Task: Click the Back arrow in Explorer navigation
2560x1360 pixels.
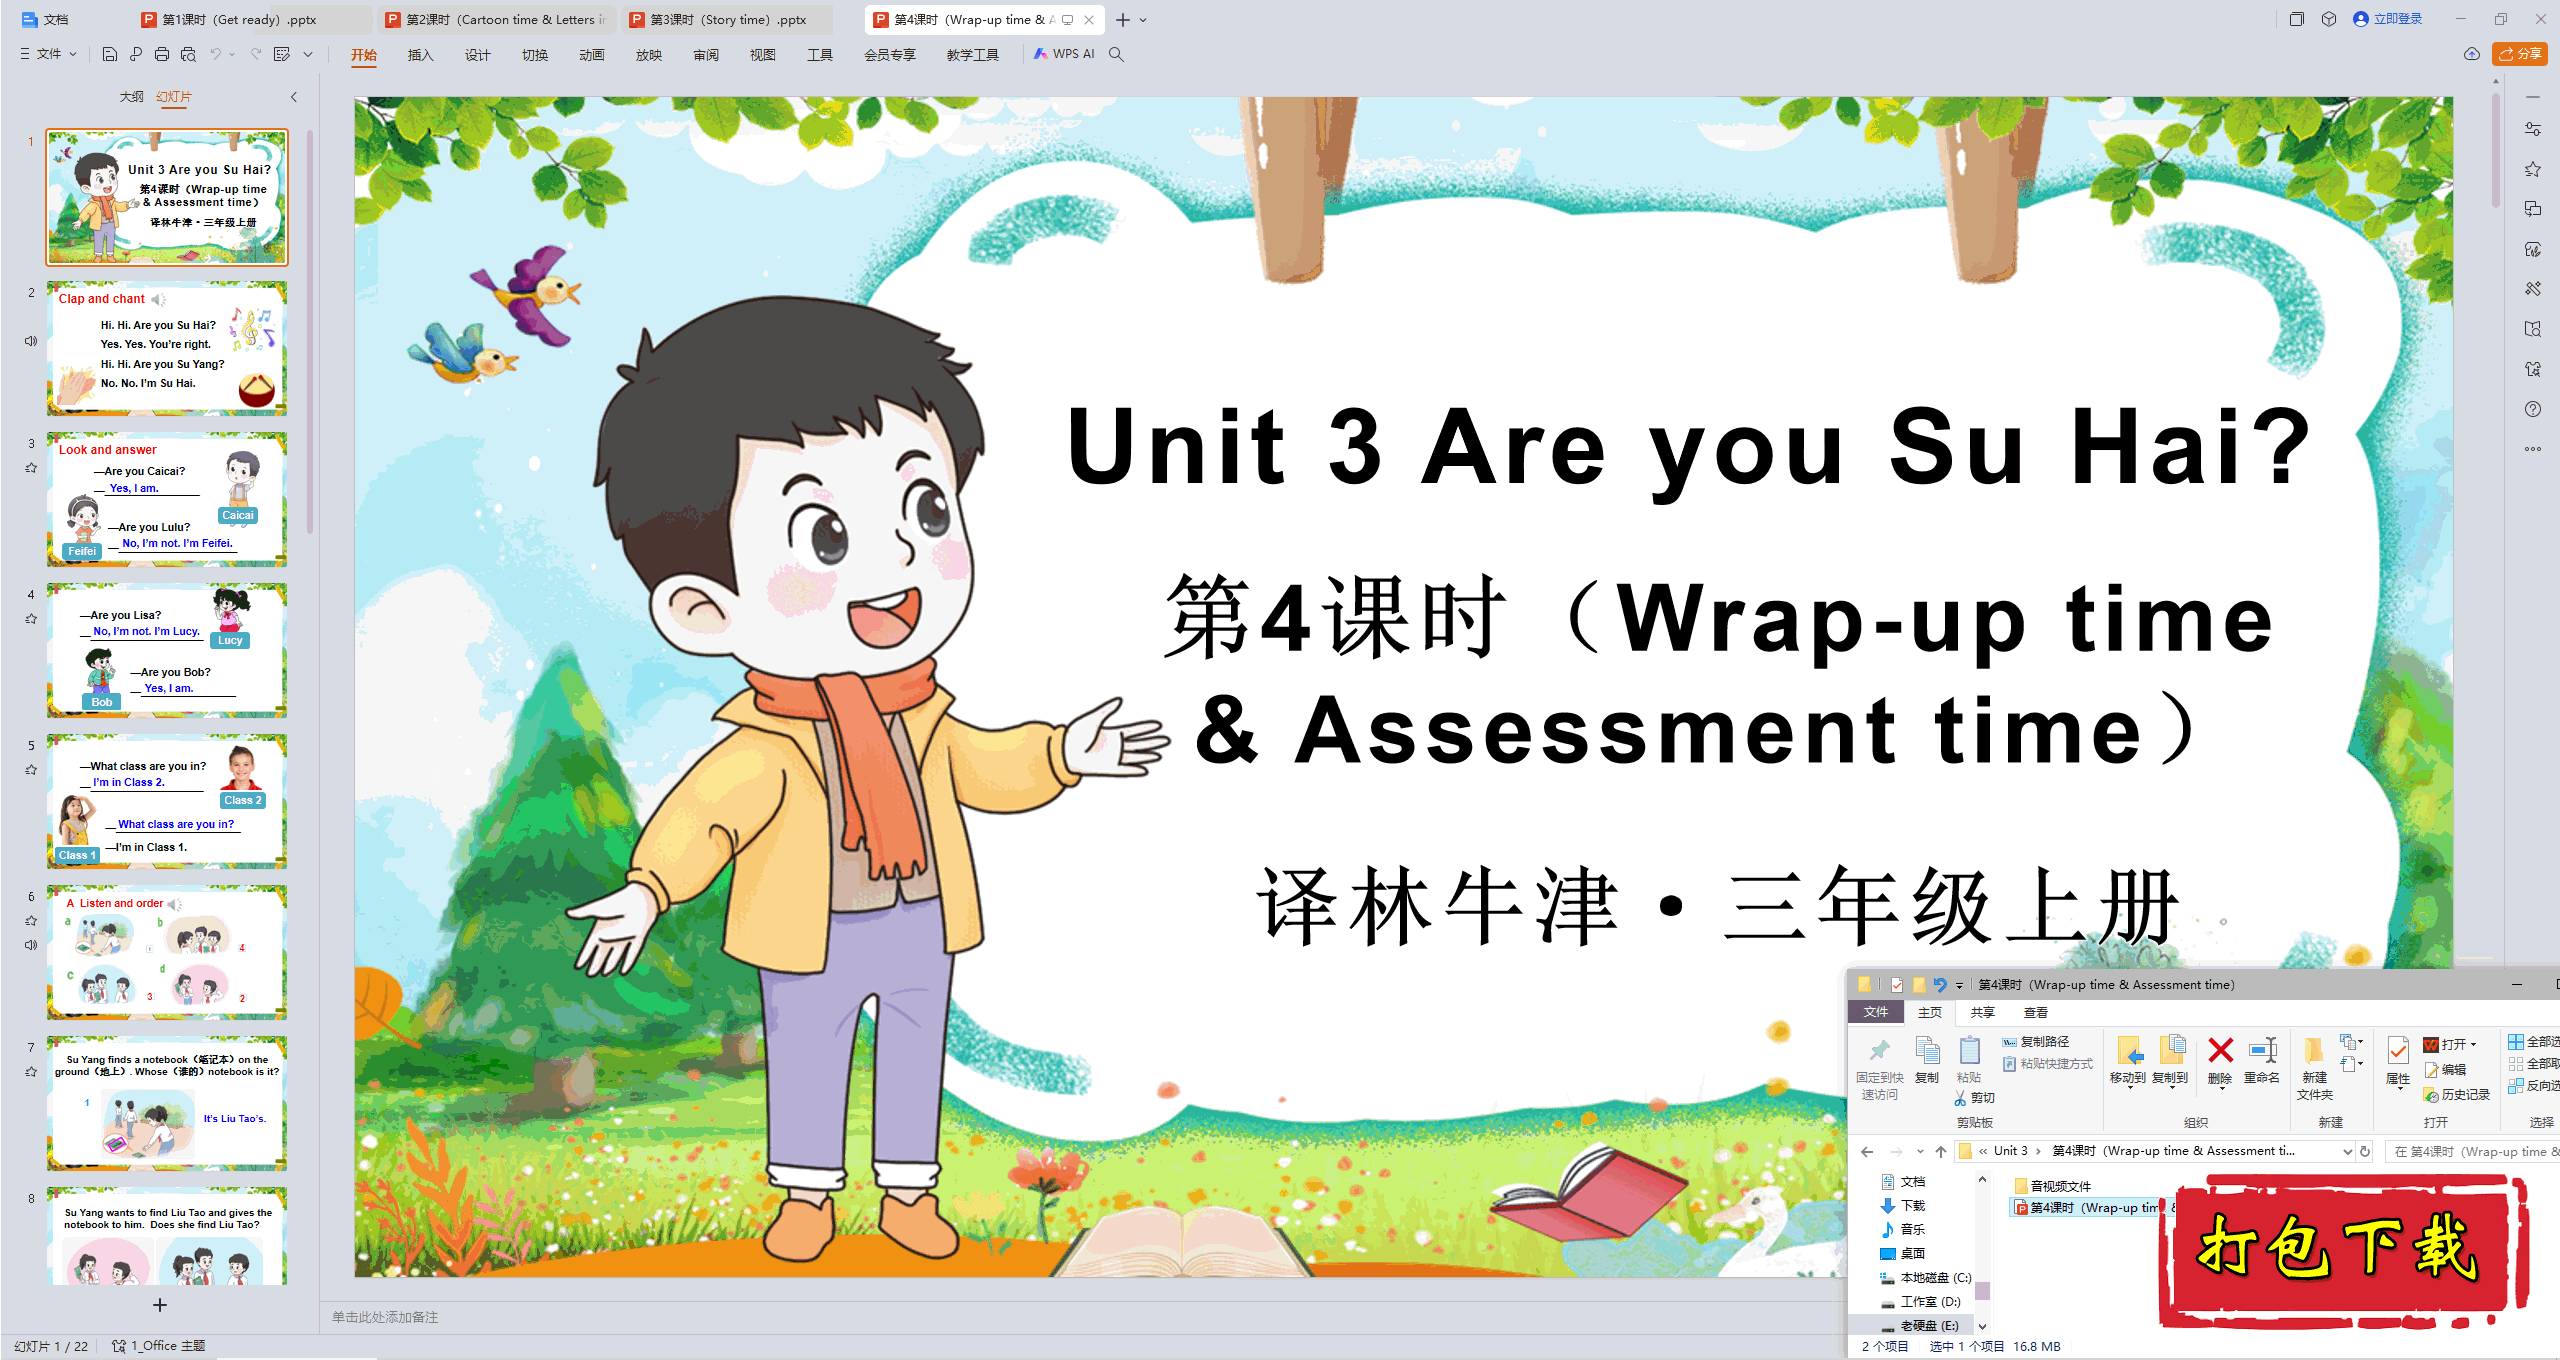Action: coord(1867,1151)
